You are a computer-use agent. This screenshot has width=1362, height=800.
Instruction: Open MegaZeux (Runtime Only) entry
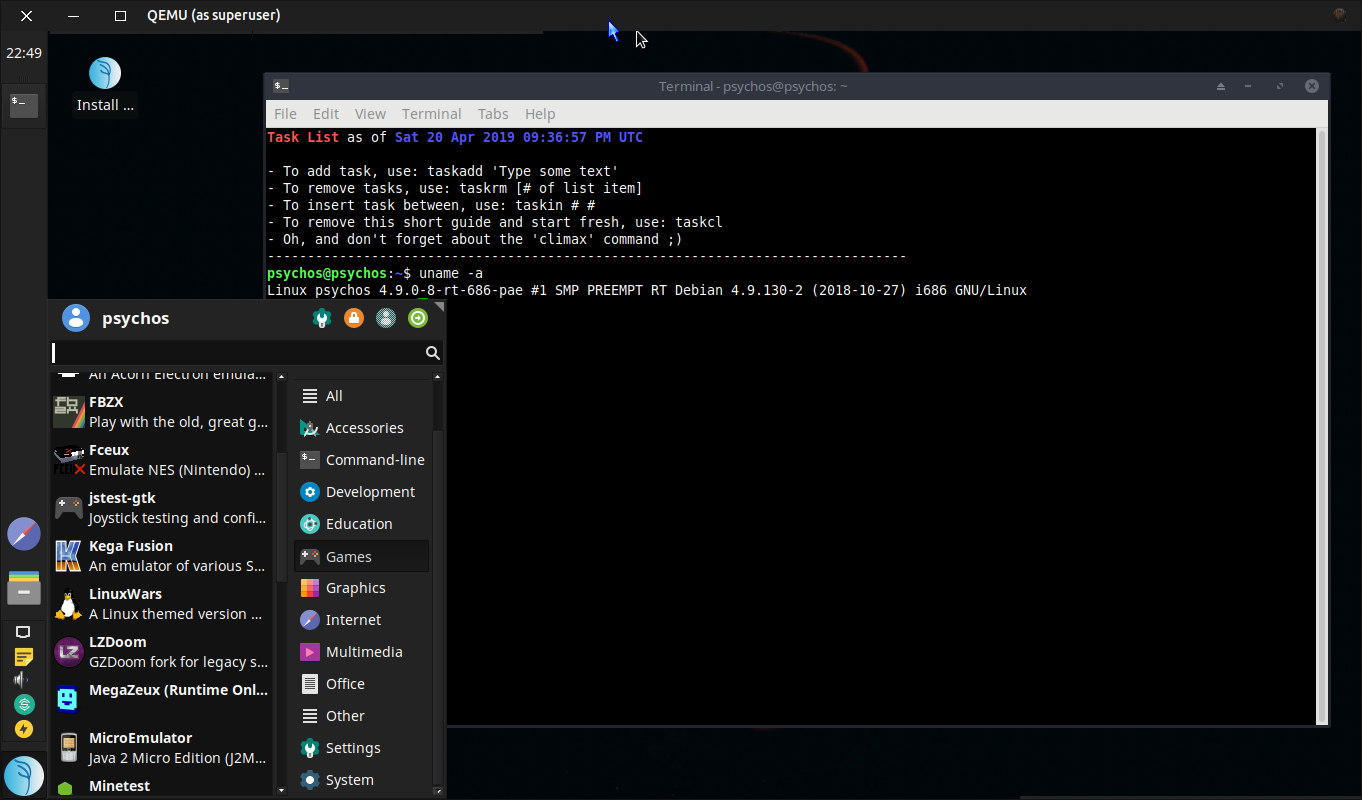click(160, 700)
